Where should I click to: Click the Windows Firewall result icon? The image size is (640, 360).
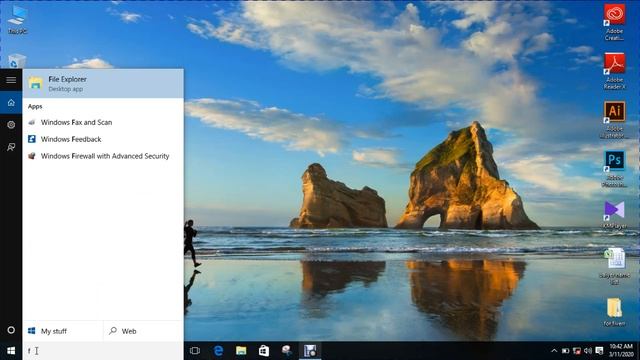pyautogui.click(x=32, y=156)
